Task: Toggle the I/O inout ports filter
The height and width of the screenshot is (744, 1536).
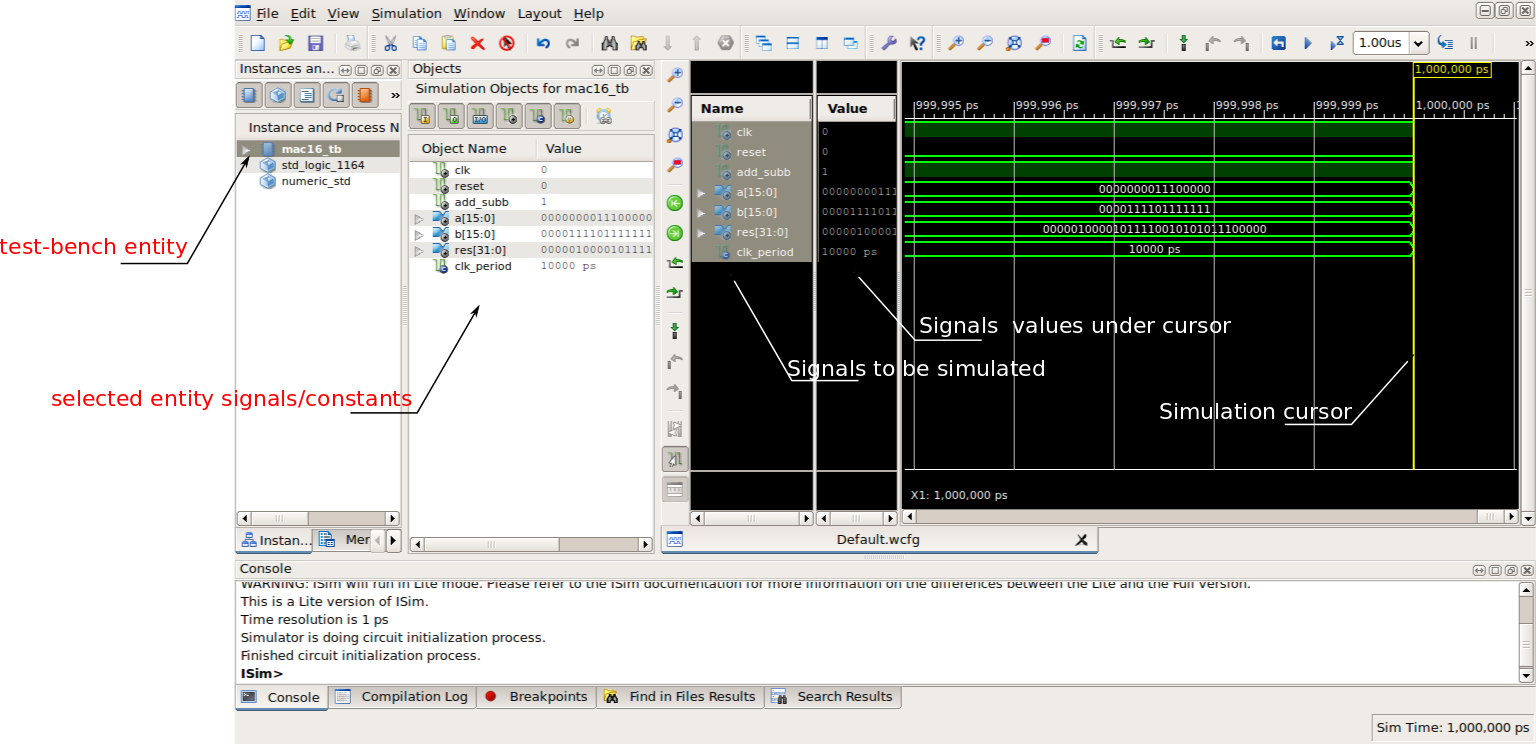Action: pos(481,117)
